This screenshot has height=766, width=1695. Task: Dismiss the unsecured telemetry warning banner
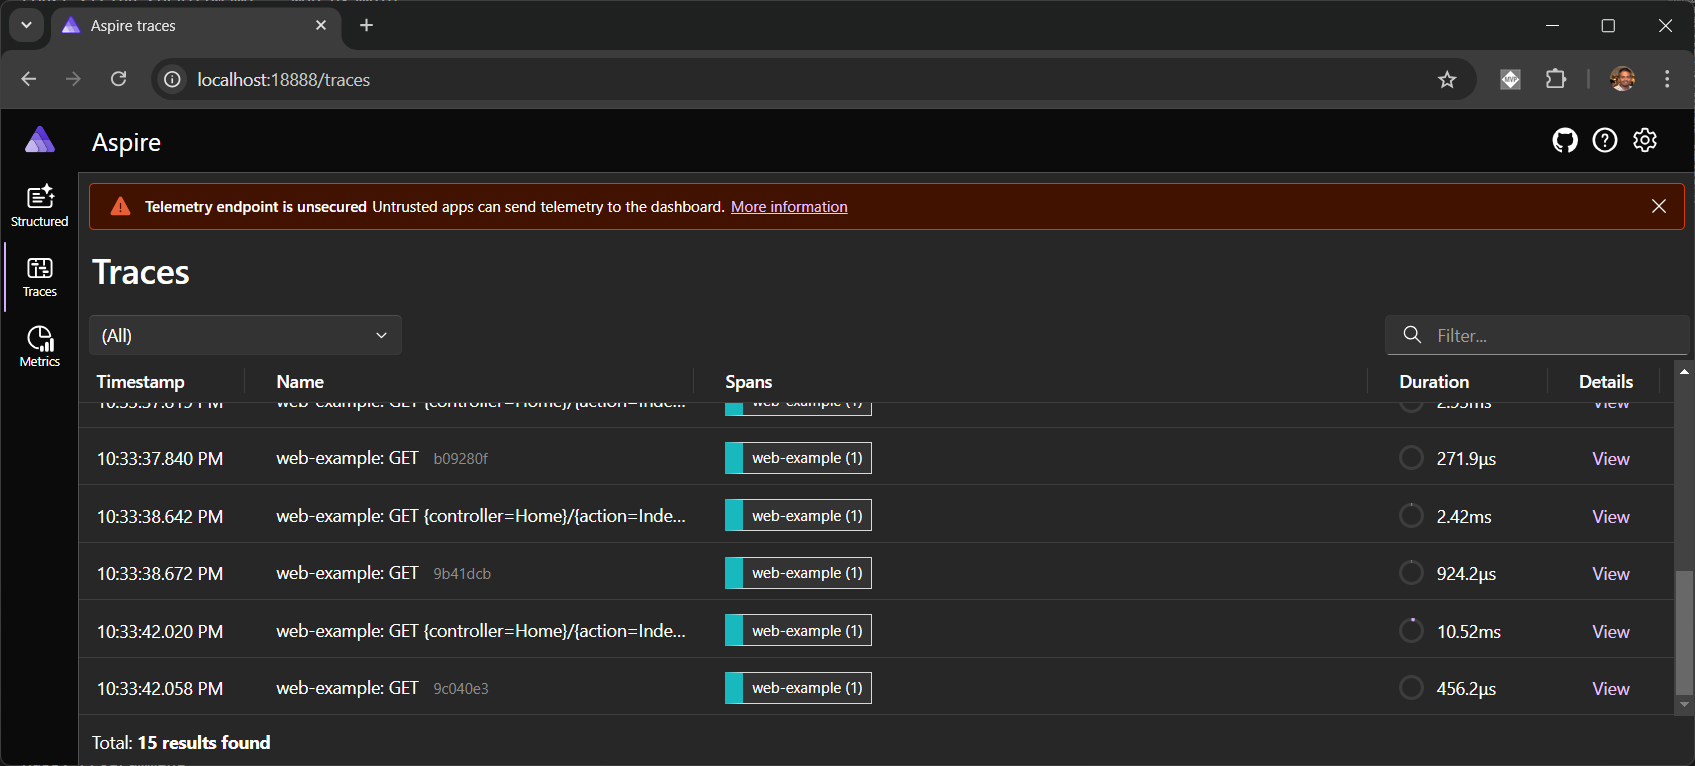1659,206
